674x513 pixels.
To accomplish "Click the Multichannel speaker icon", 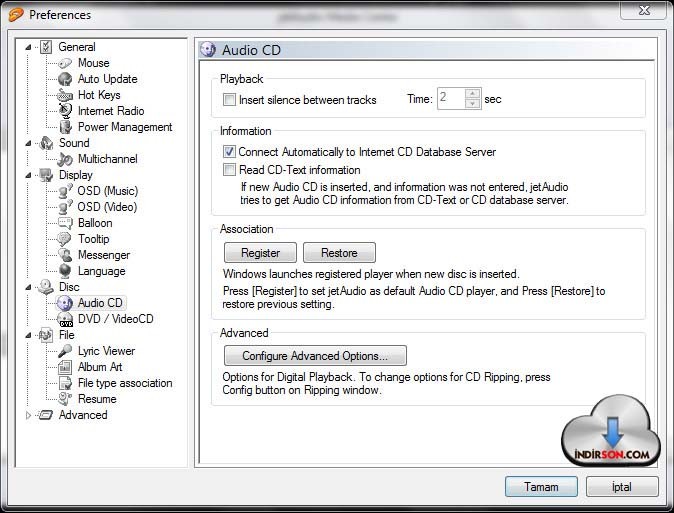I will (65, 159).
